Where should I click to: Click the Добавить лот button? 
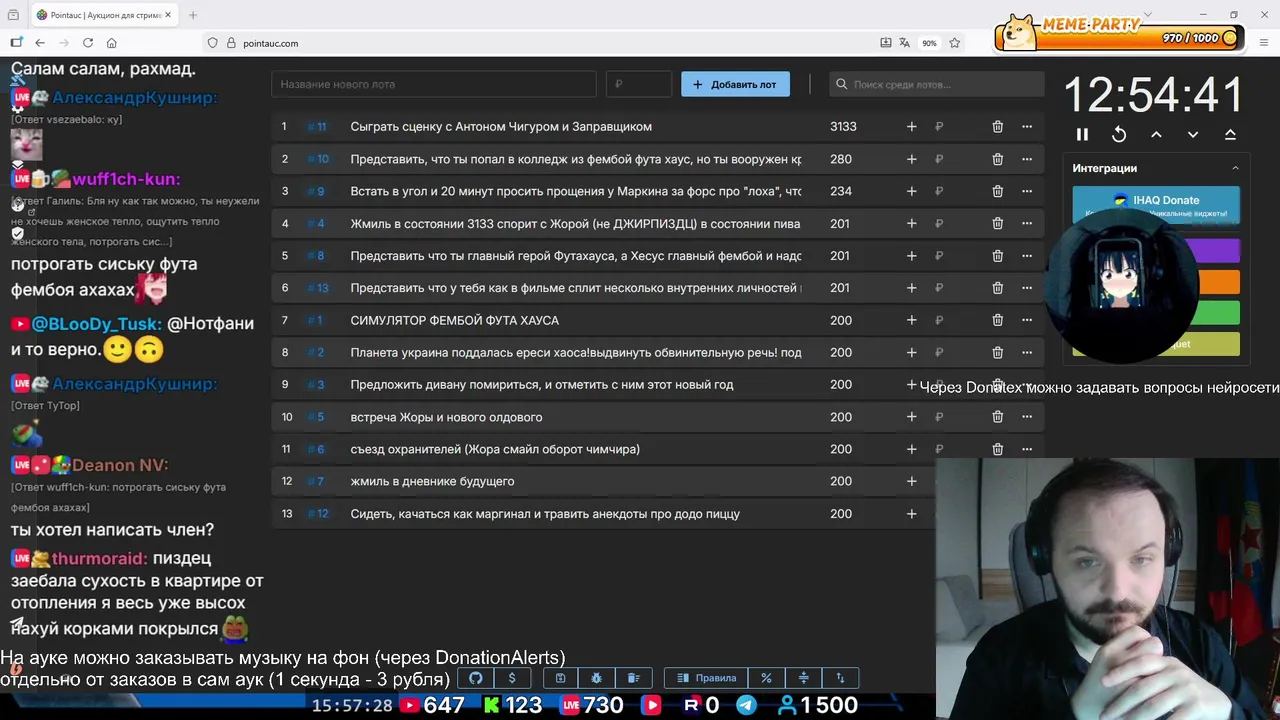coord(735,84)
